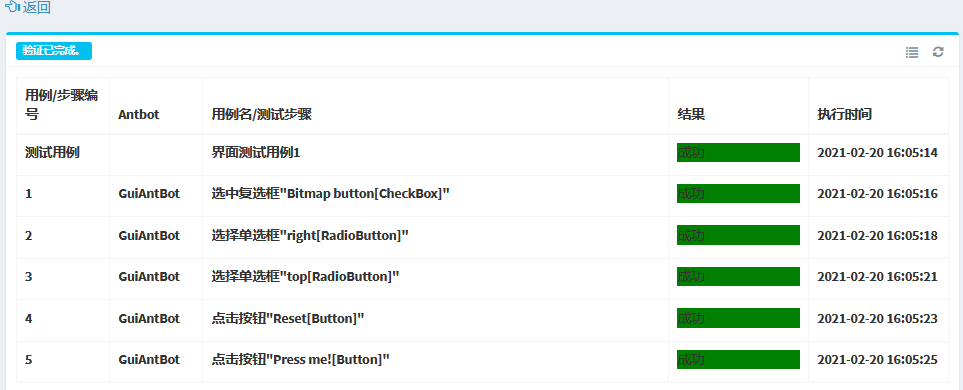Screen dimensions: 963x390
Task: Click the timestamp 2021-02-20 16:05:21
Action: (878, 277)
